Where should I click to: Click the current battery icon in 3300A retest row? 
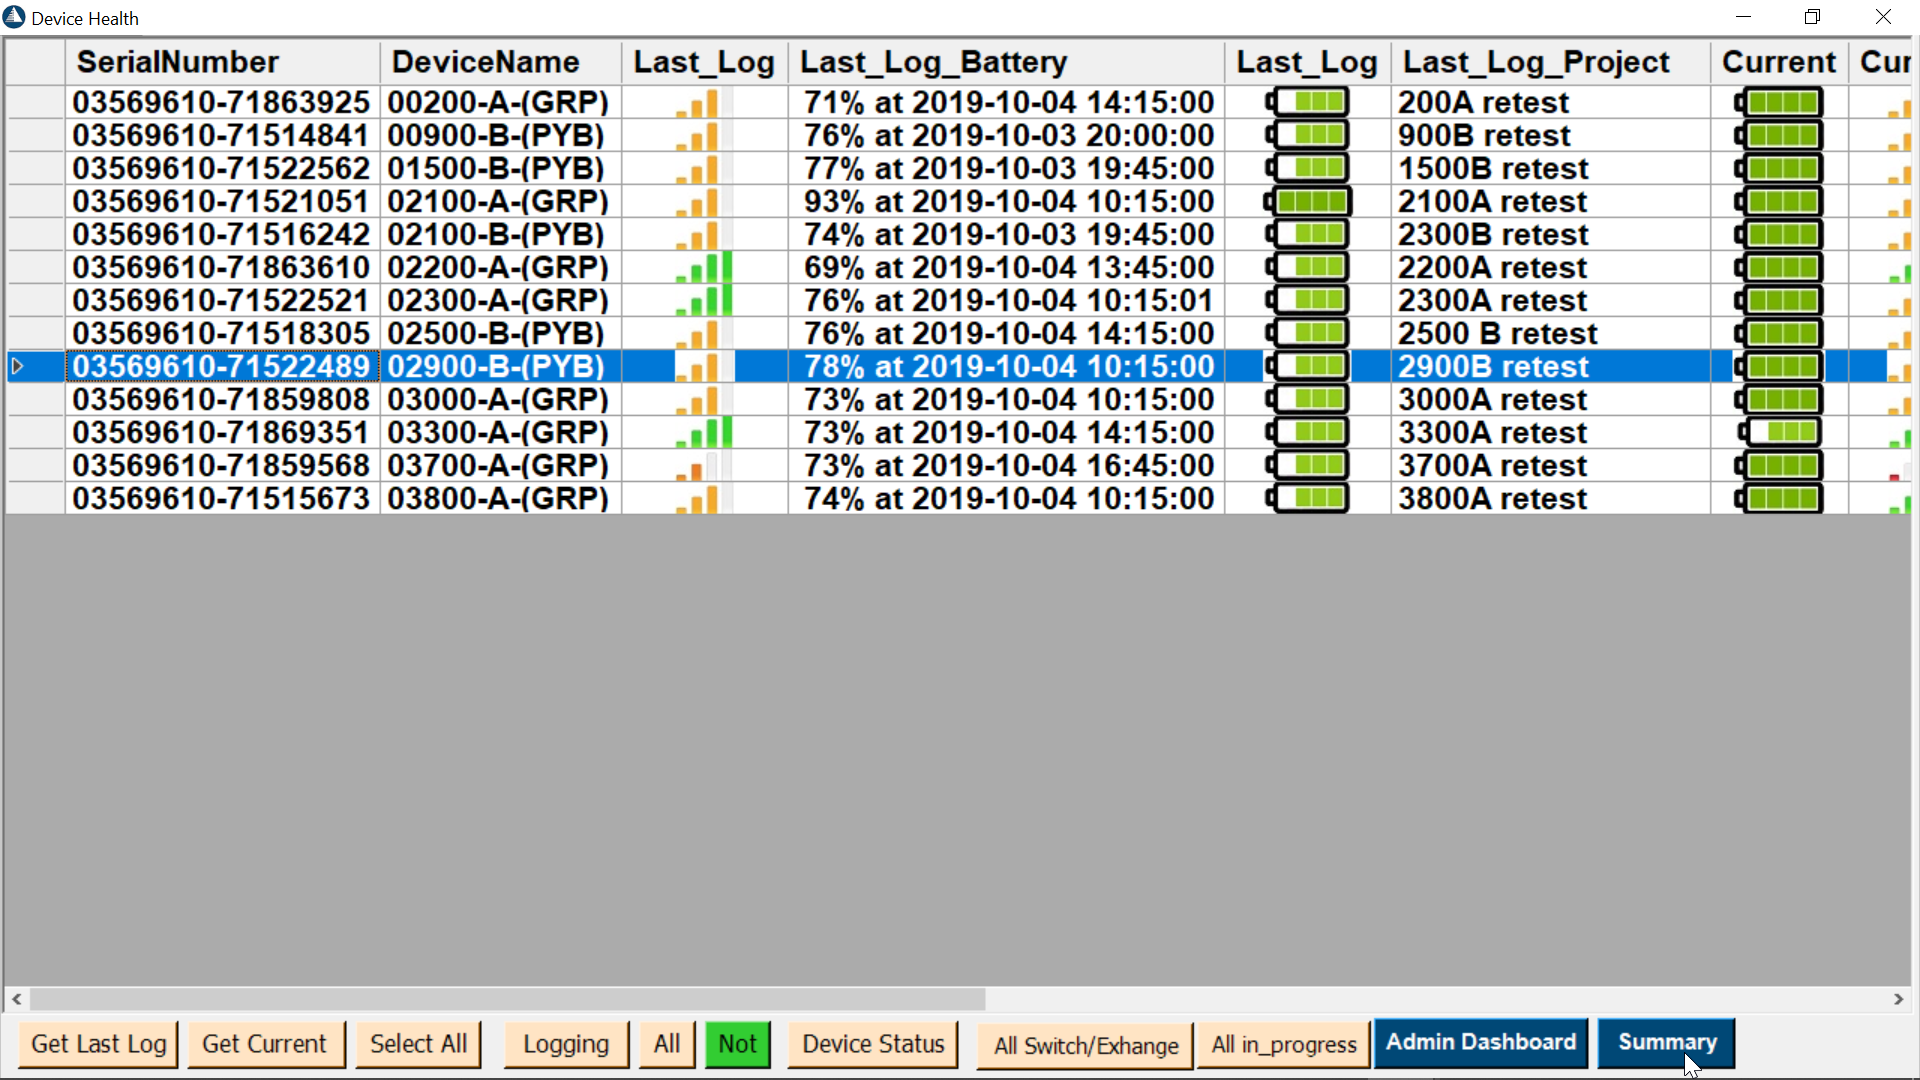coord(1779,433)
